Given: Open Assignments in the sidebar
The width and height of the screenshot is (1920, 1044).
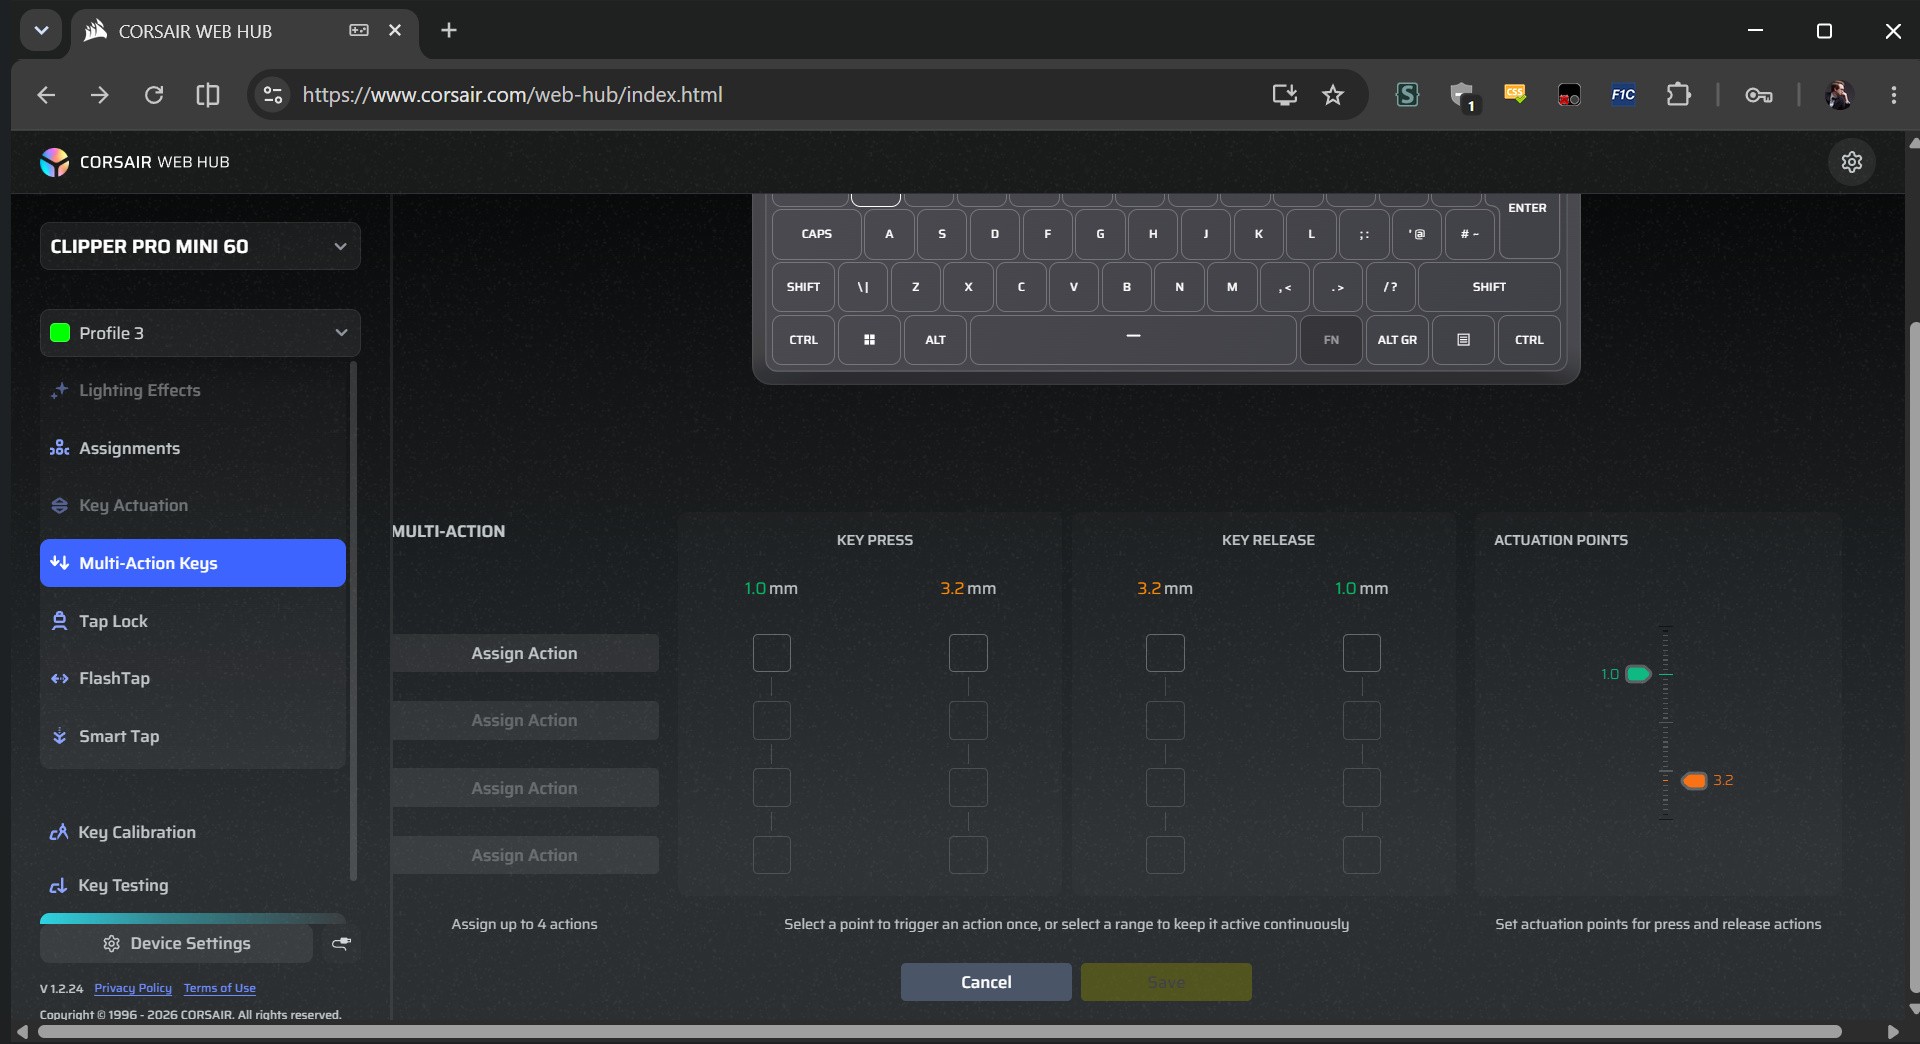Looking at the screenshot, I should click(193, 448).
